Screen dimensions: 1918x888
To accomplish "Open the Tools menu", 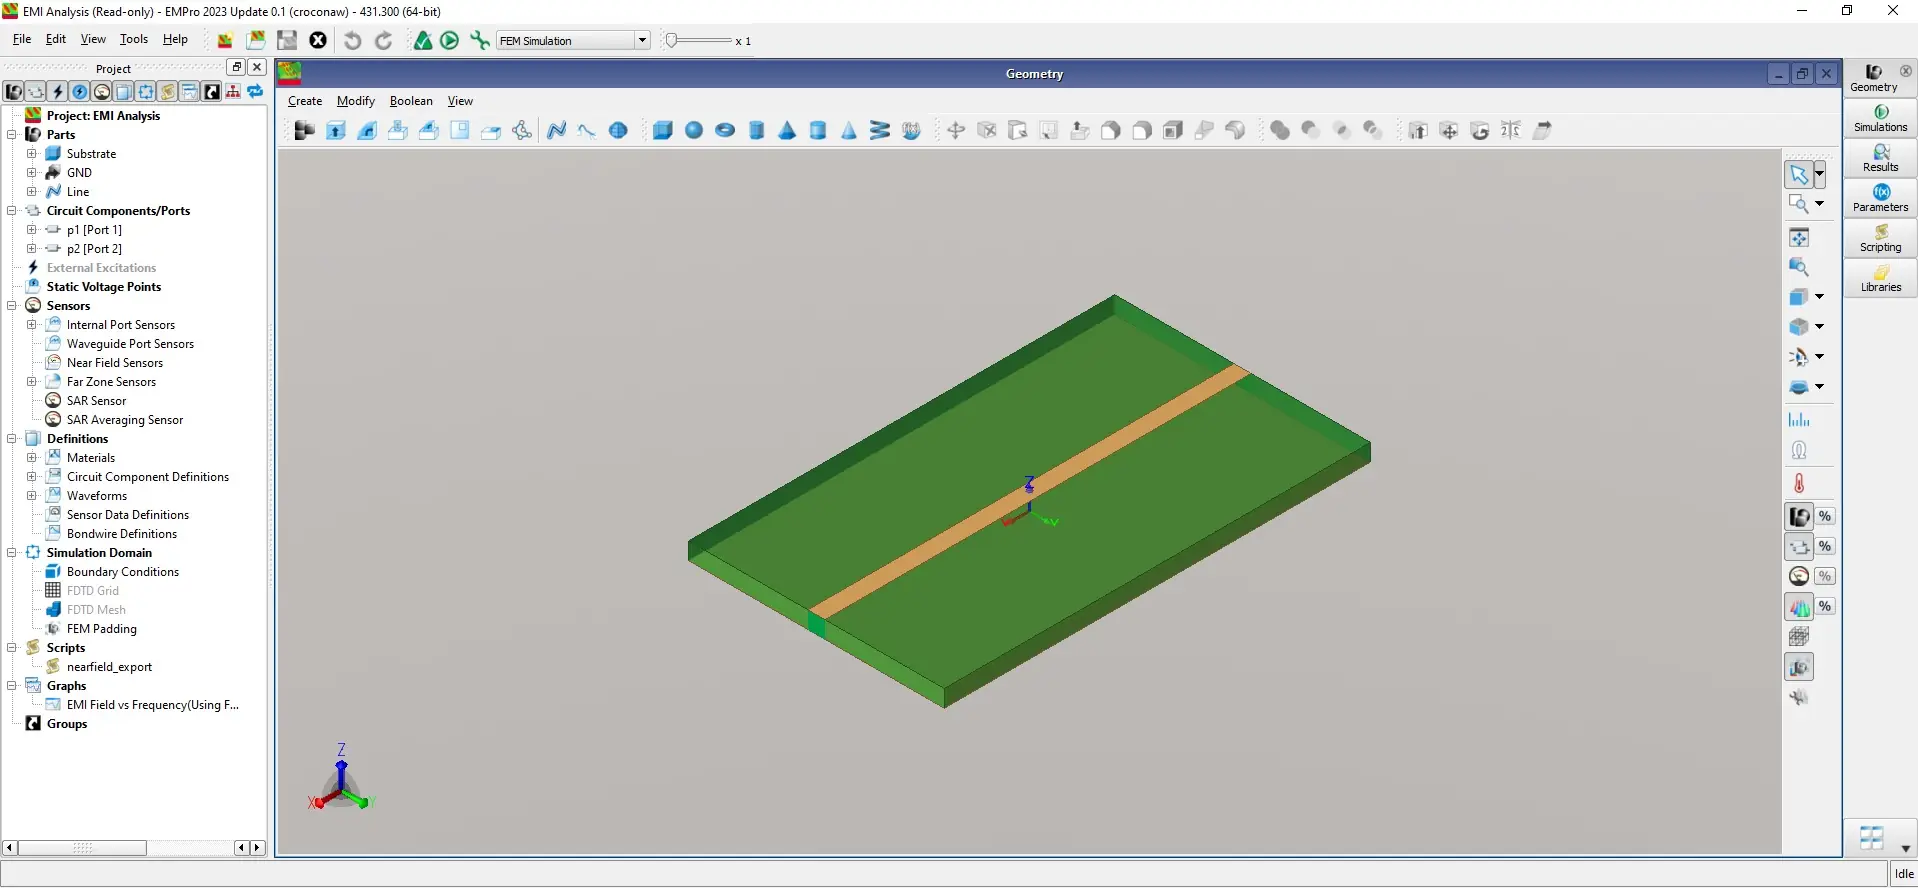I will click(134, 39).
